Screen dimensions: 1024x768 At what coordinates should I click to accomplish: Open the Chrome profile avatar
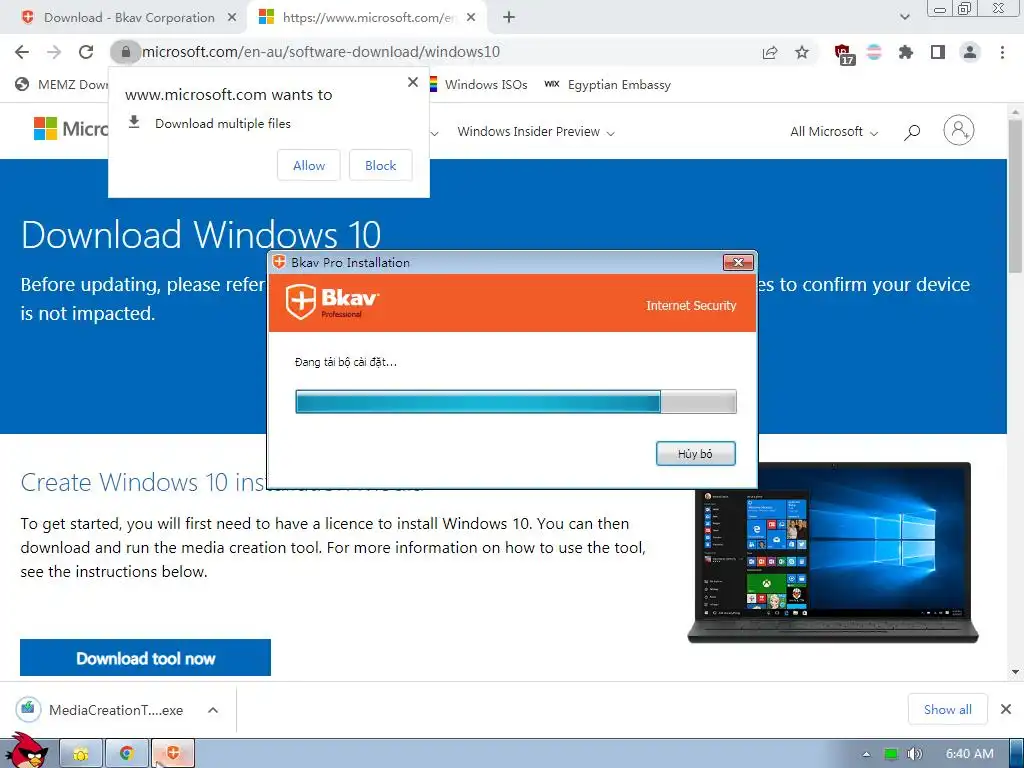pos(970,52)
